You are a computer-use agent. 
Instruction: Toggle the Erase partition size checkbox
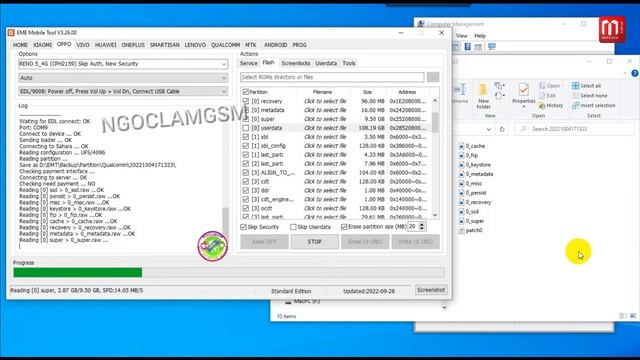click(x=344, y=227)
